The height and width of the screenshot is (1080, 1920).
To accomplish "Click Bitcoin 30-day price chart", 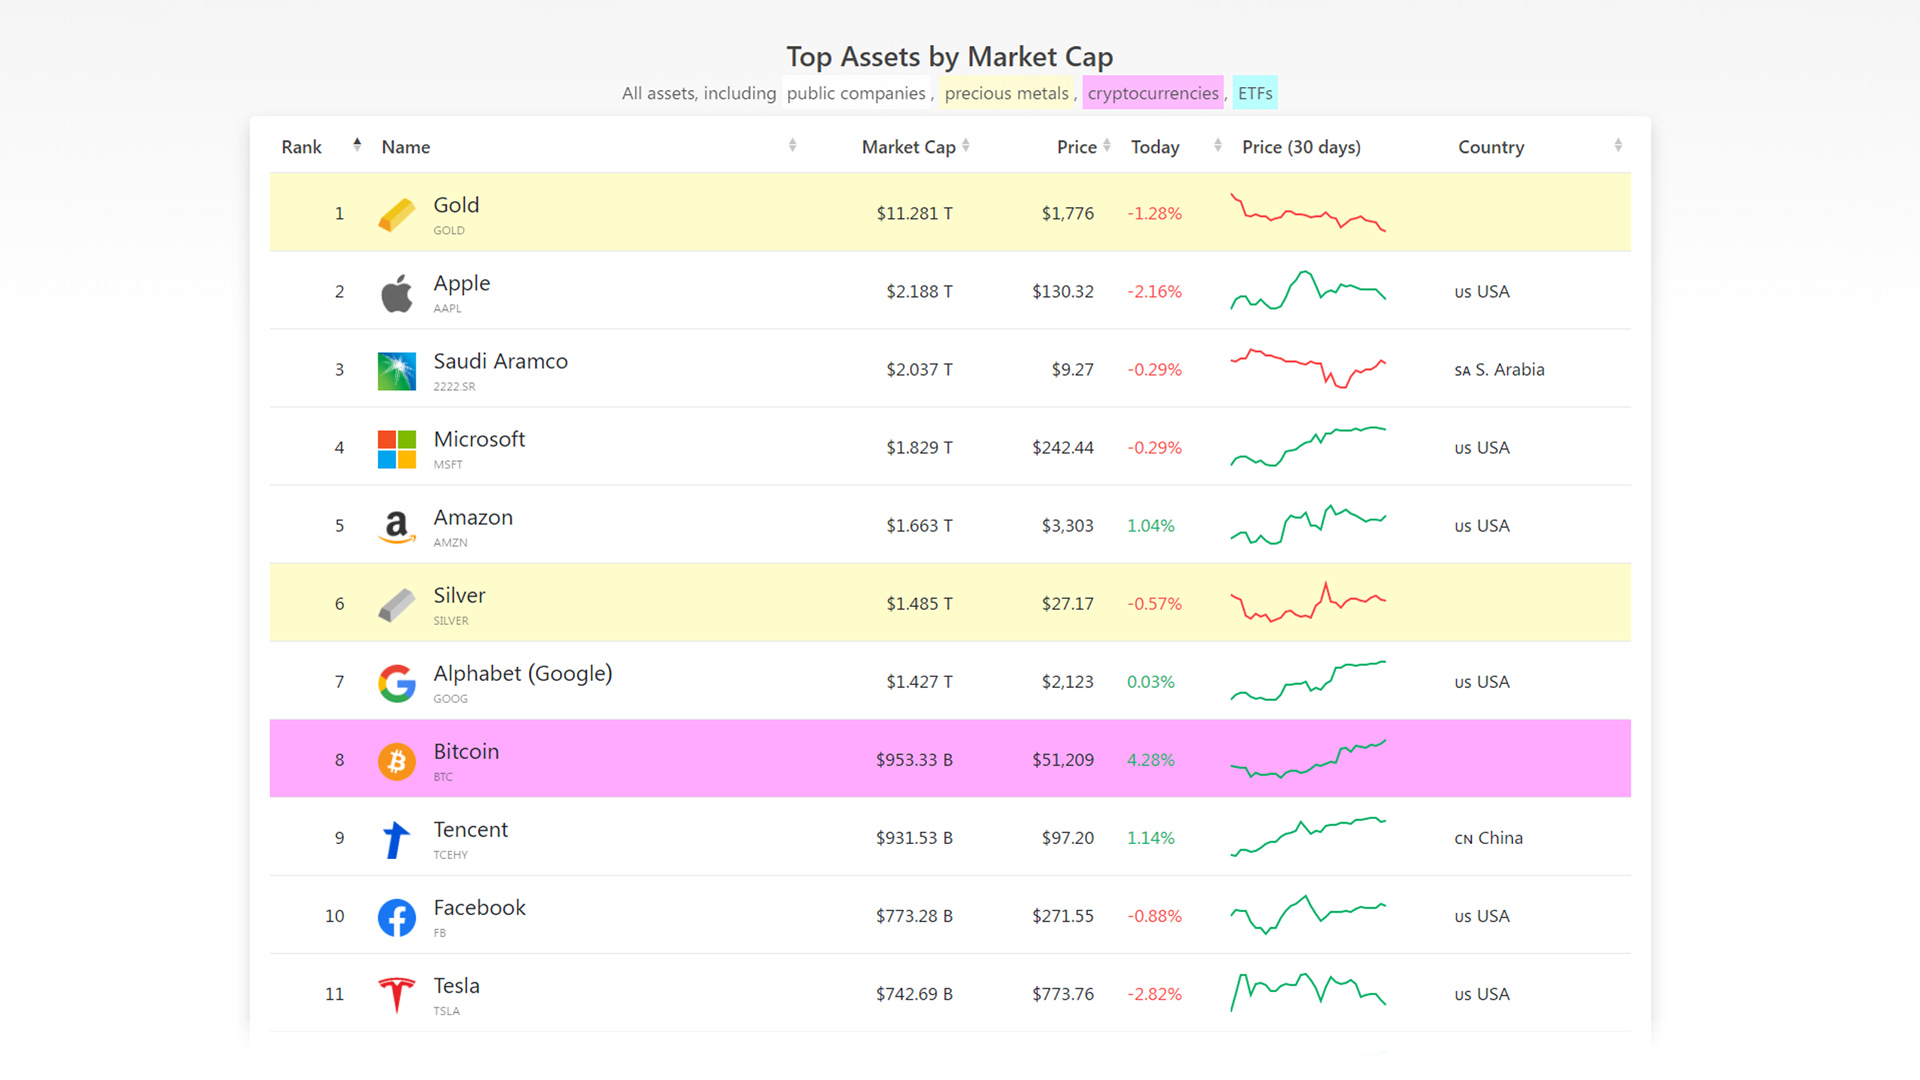I will (x=1308, y=758).
